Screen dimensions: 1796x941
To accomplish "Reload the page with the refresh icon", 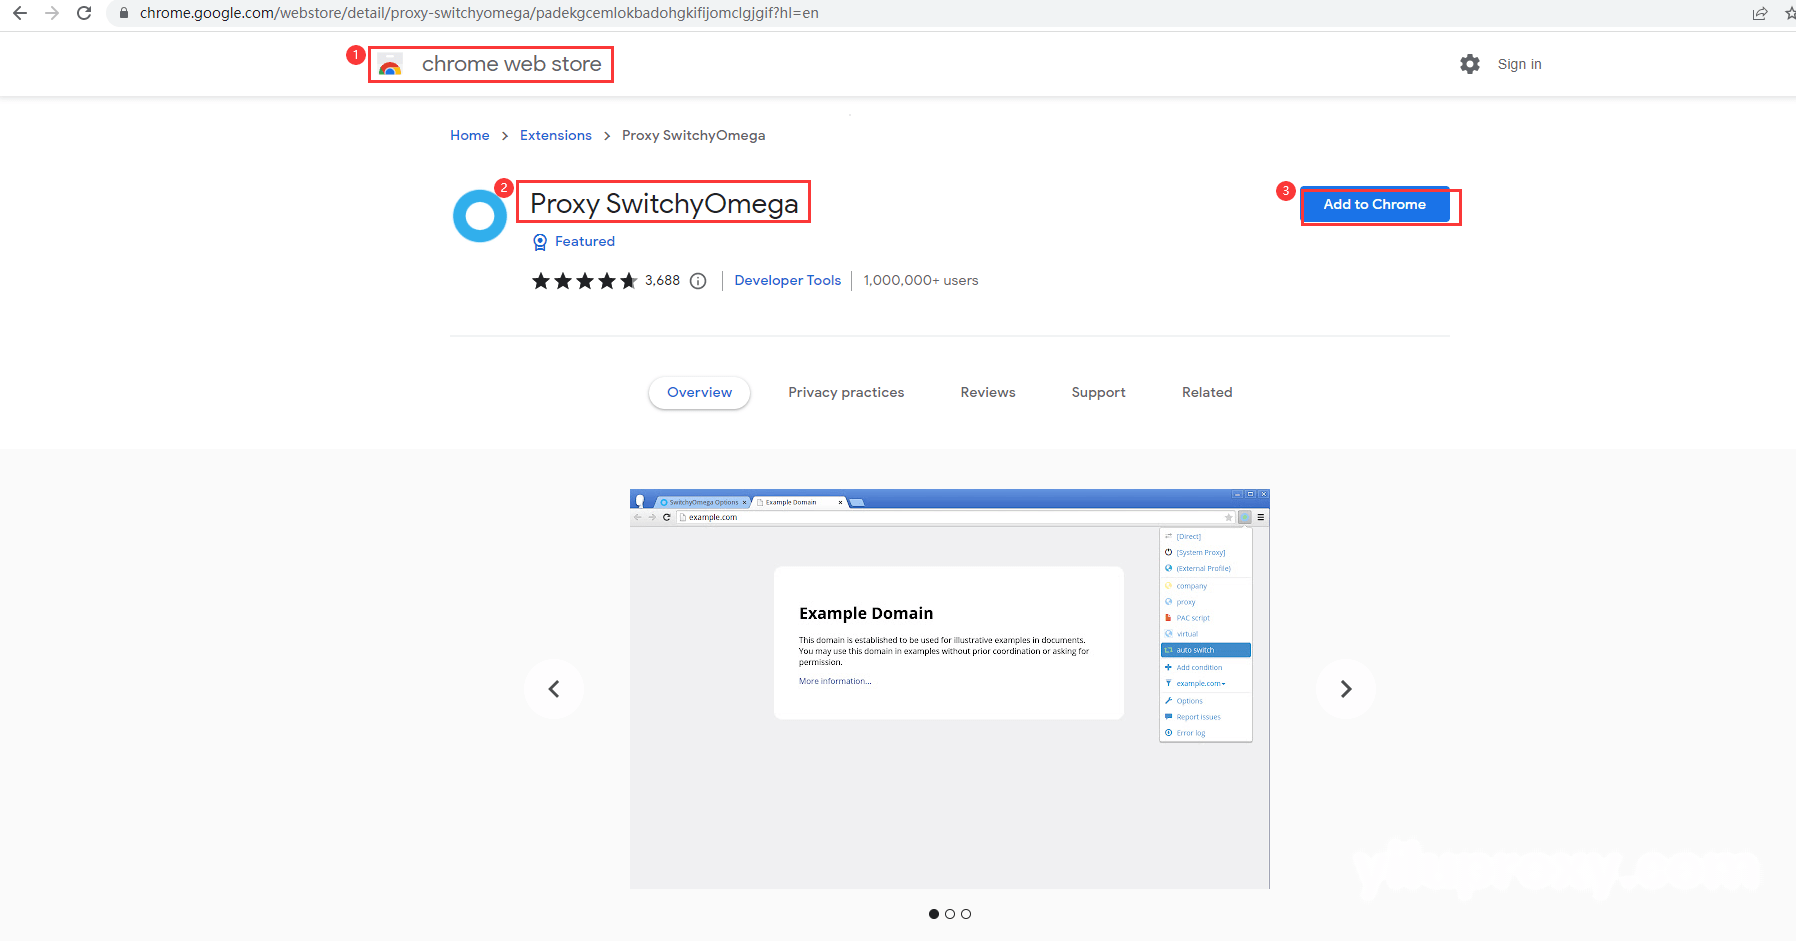I will (x=84, y=13).
